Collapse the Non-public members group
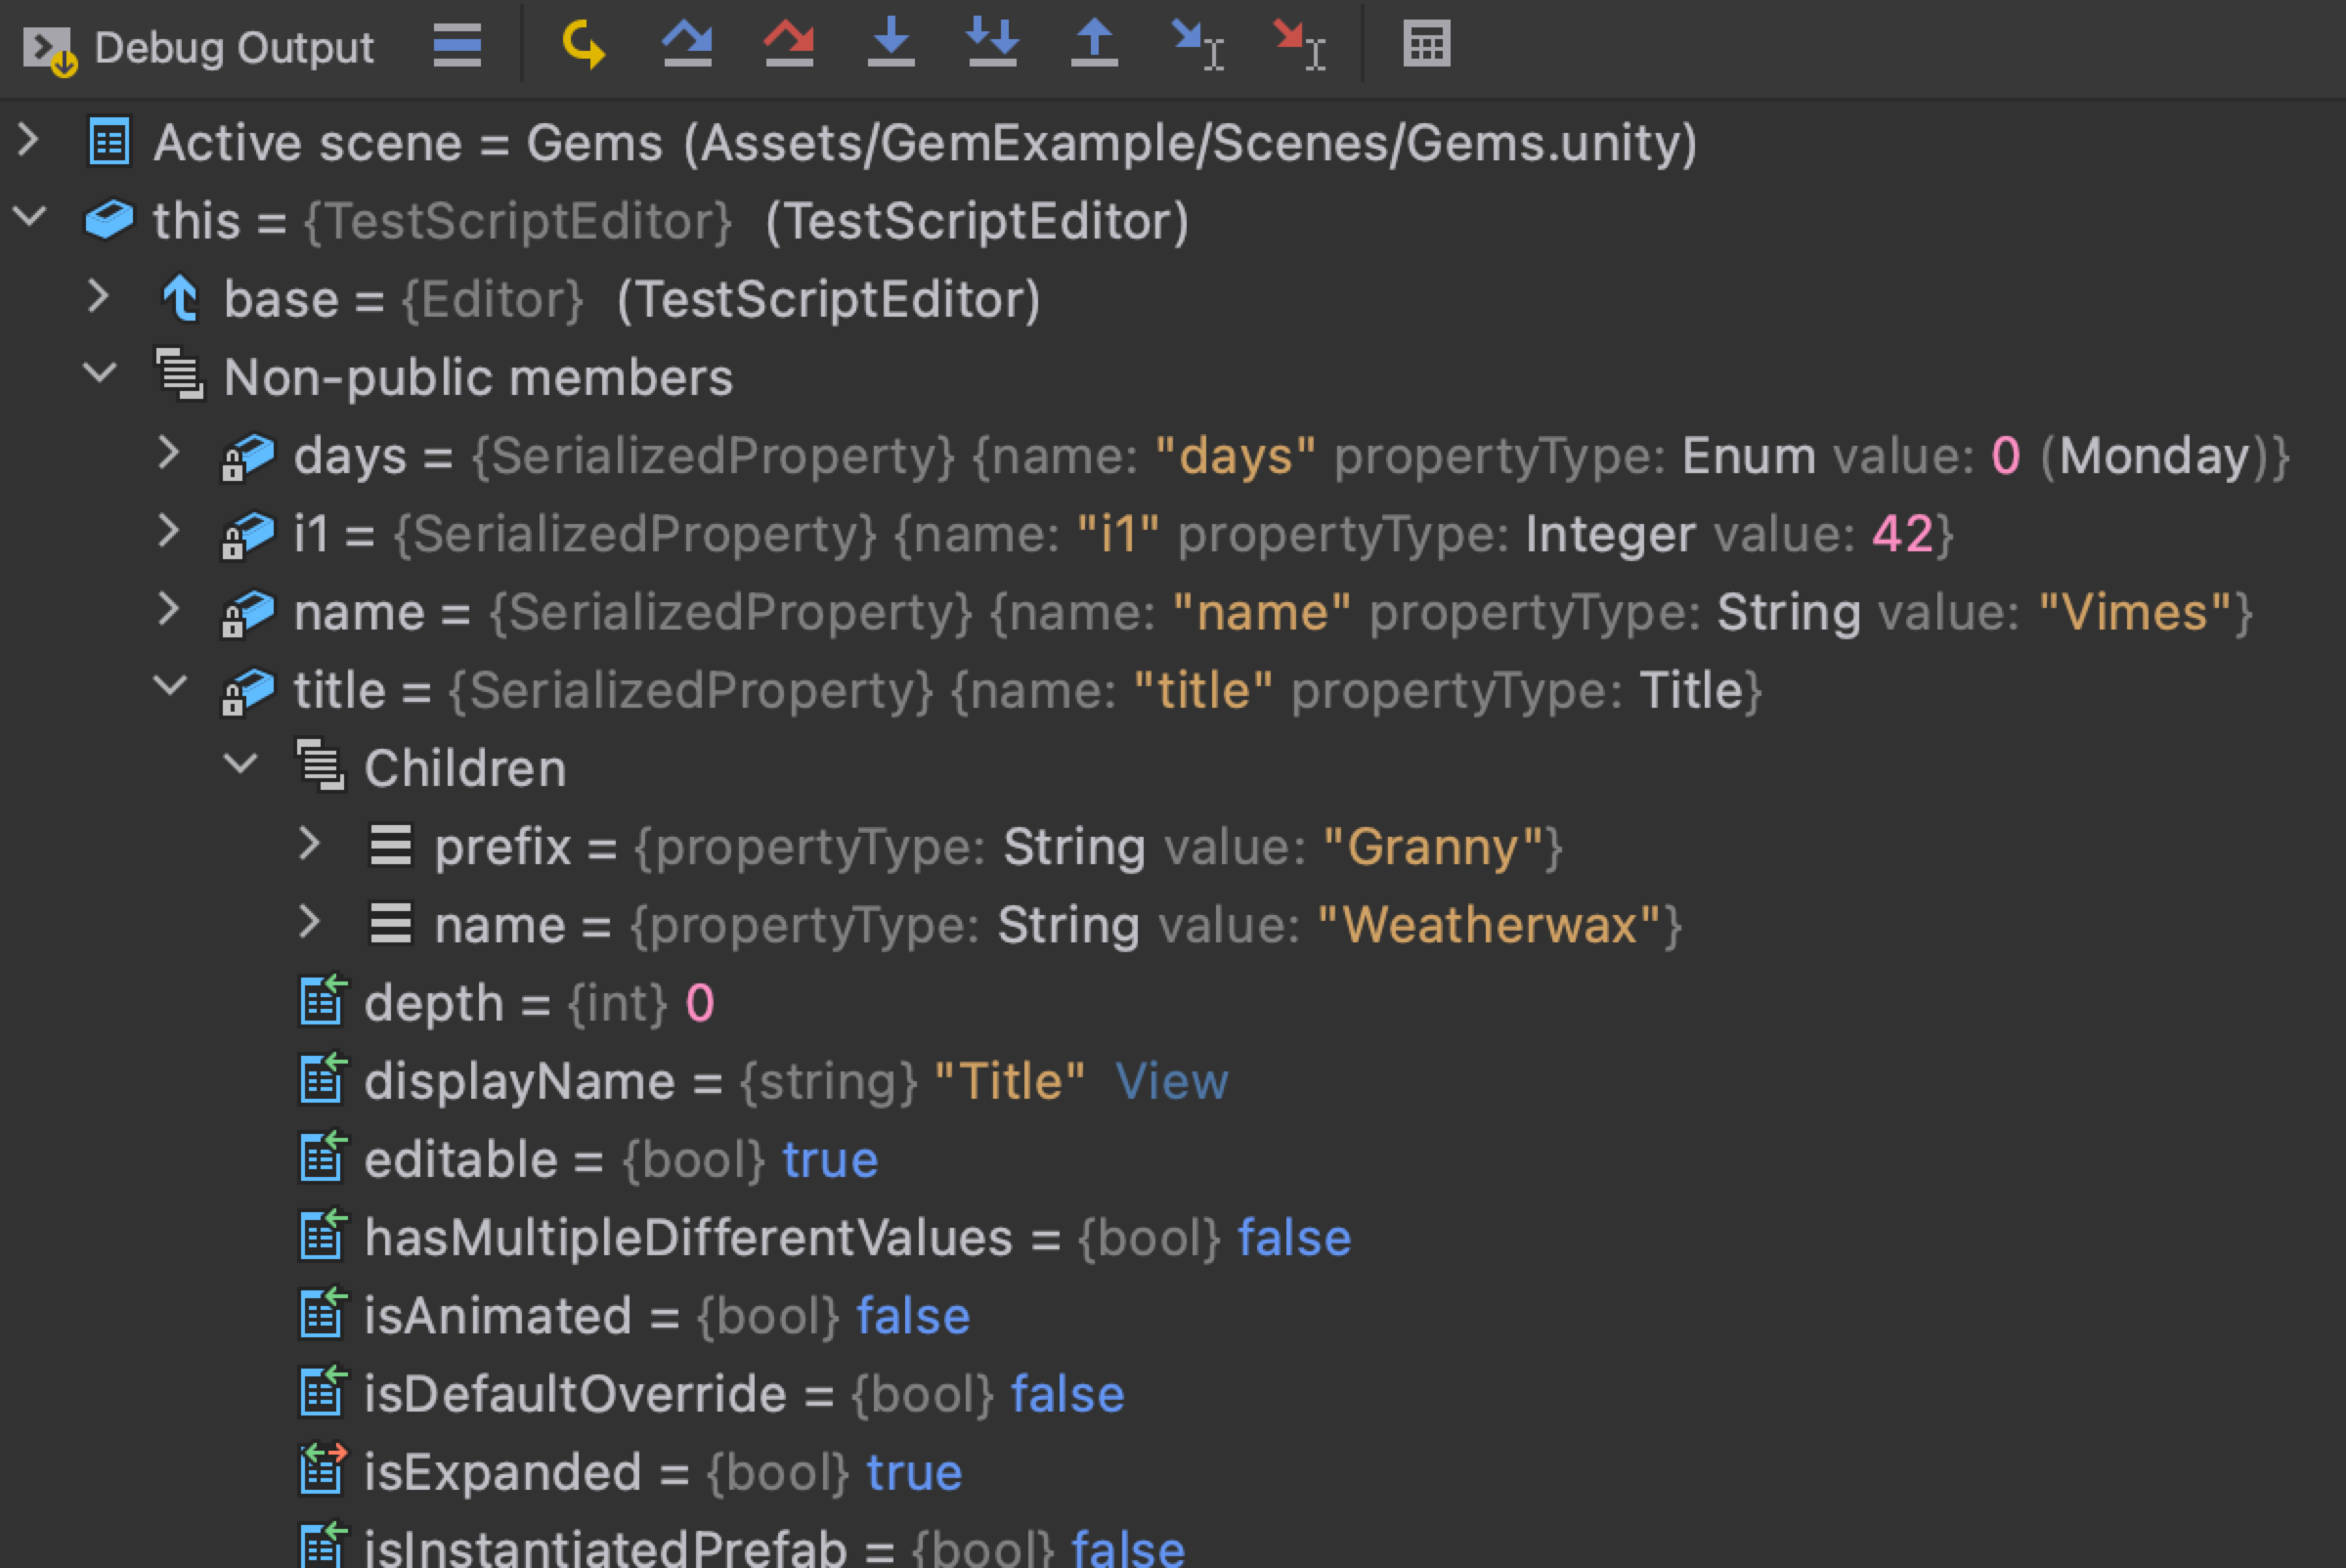Image resolution: width=2346 pixels, height=1568 pixels. click(x=99, y=374)
